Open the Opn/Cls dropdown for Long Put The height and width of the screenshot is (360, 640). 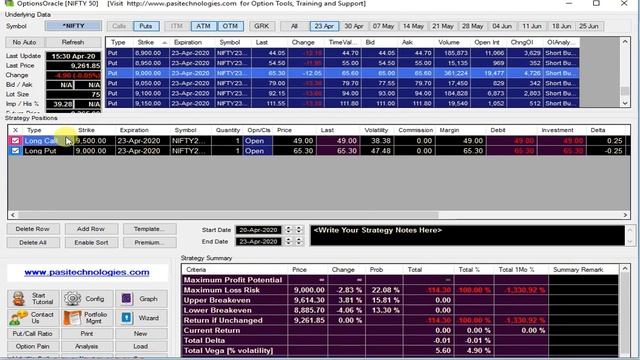(258, 151)
